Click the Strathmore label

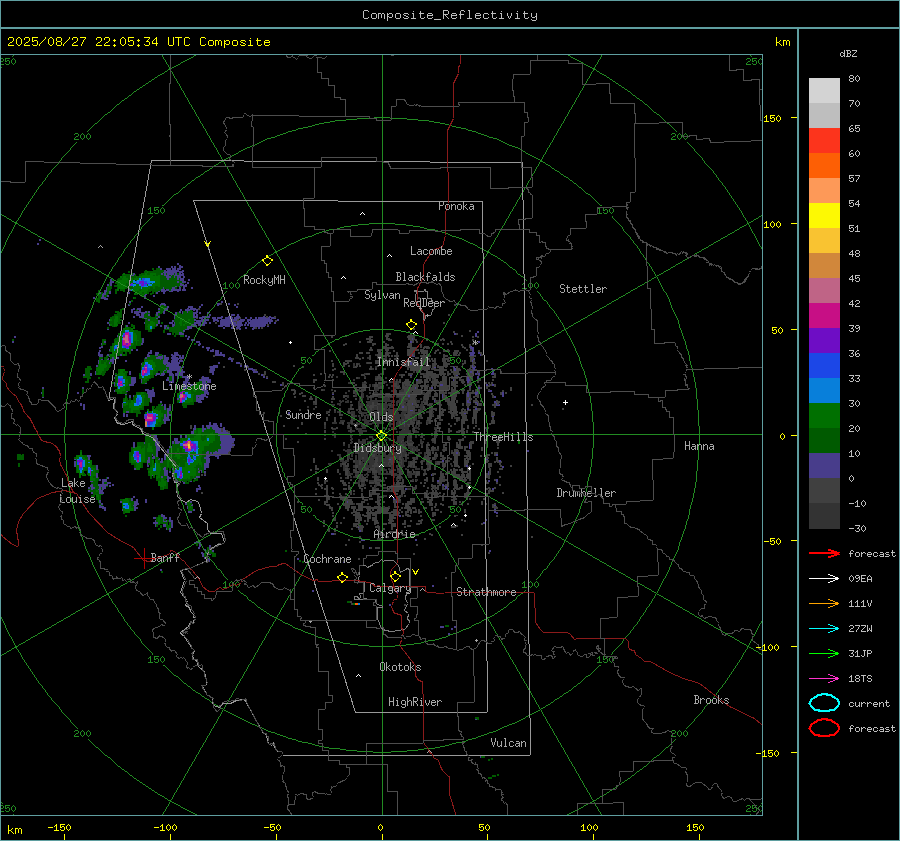click(x=486, y=592)
